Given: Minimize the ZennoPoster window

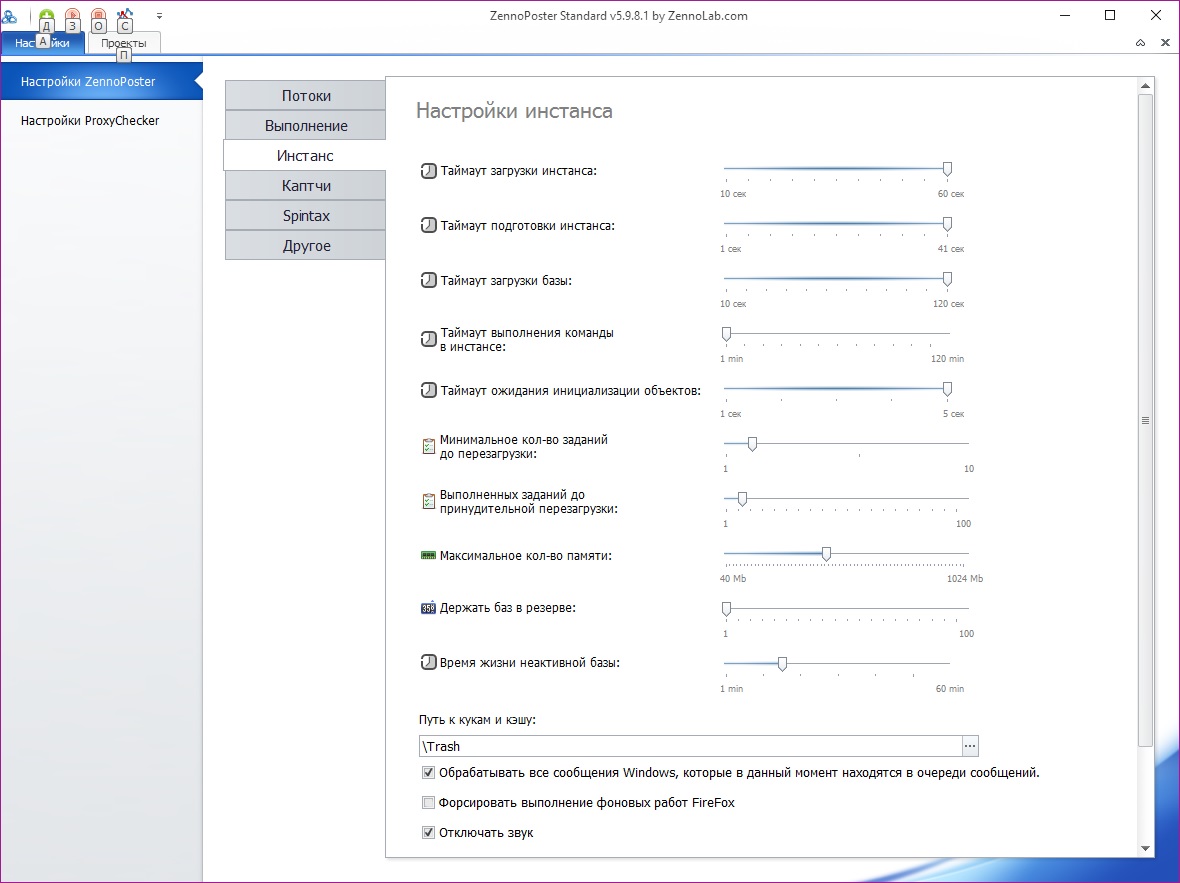Looking at the screenshot, I should pos(1065,15).
